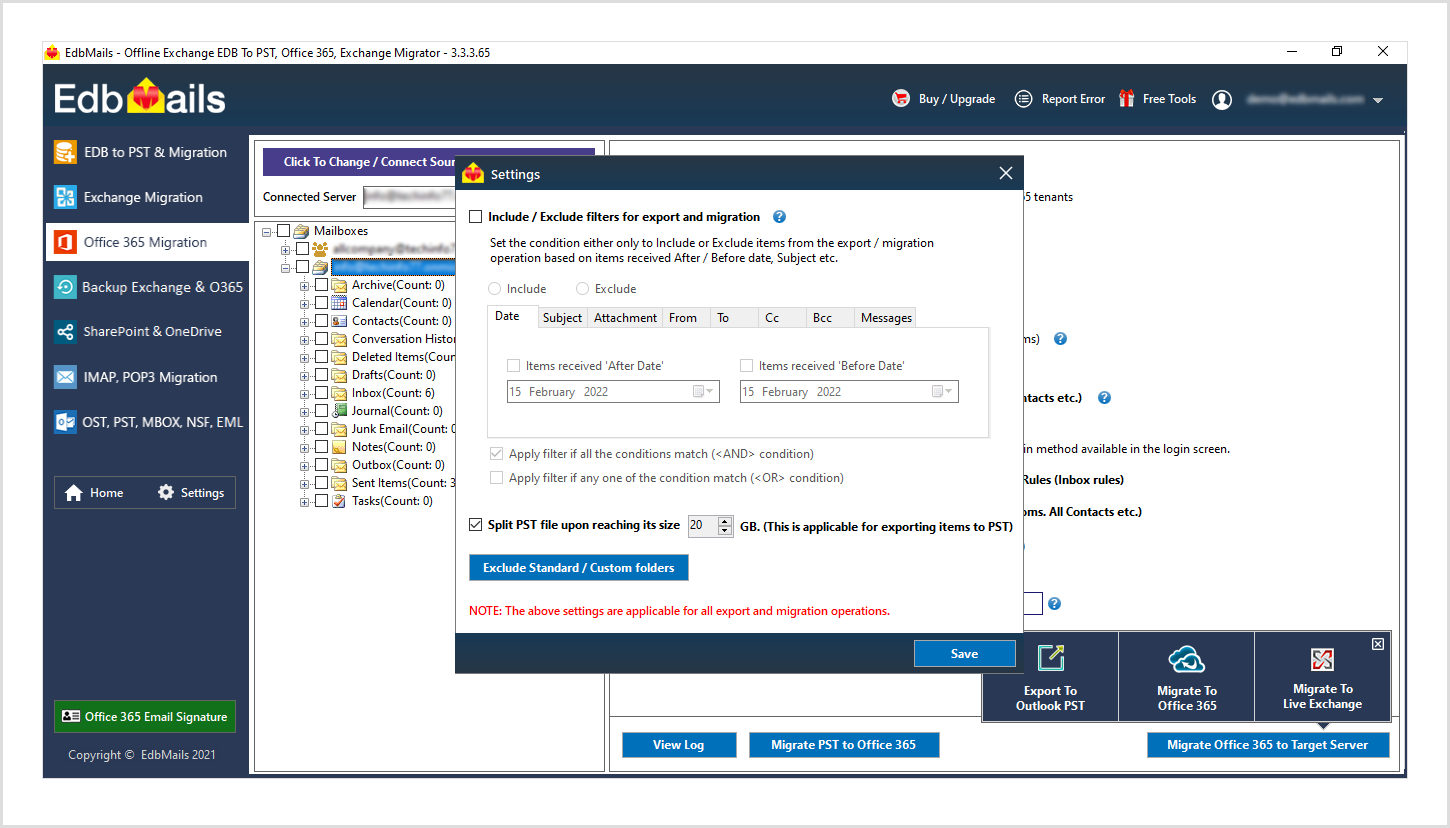Close the Settings dialog

1006,174
